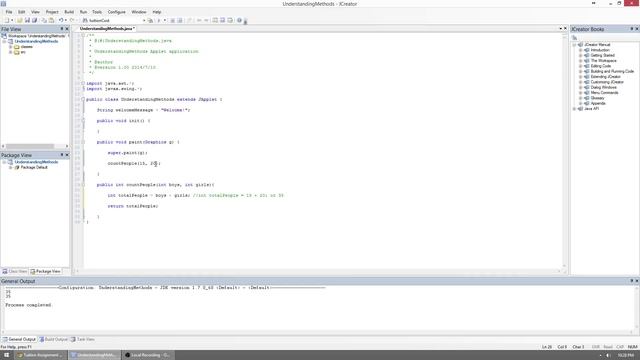Select Building and Running Code book
Screen dimensions: 640x360
click(x=612, y=71)
